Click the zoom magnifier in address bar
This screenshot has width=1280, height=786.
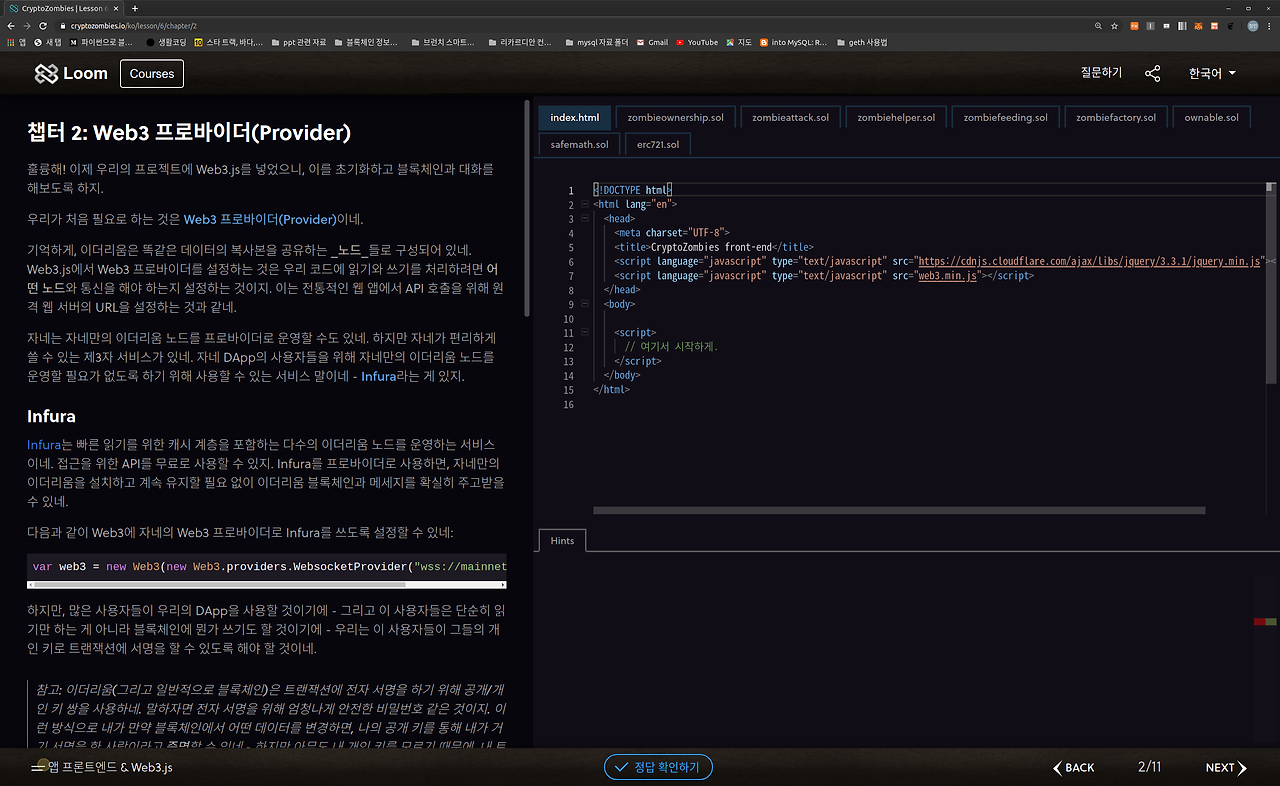pyautogui.click(x=1099, y=25)
